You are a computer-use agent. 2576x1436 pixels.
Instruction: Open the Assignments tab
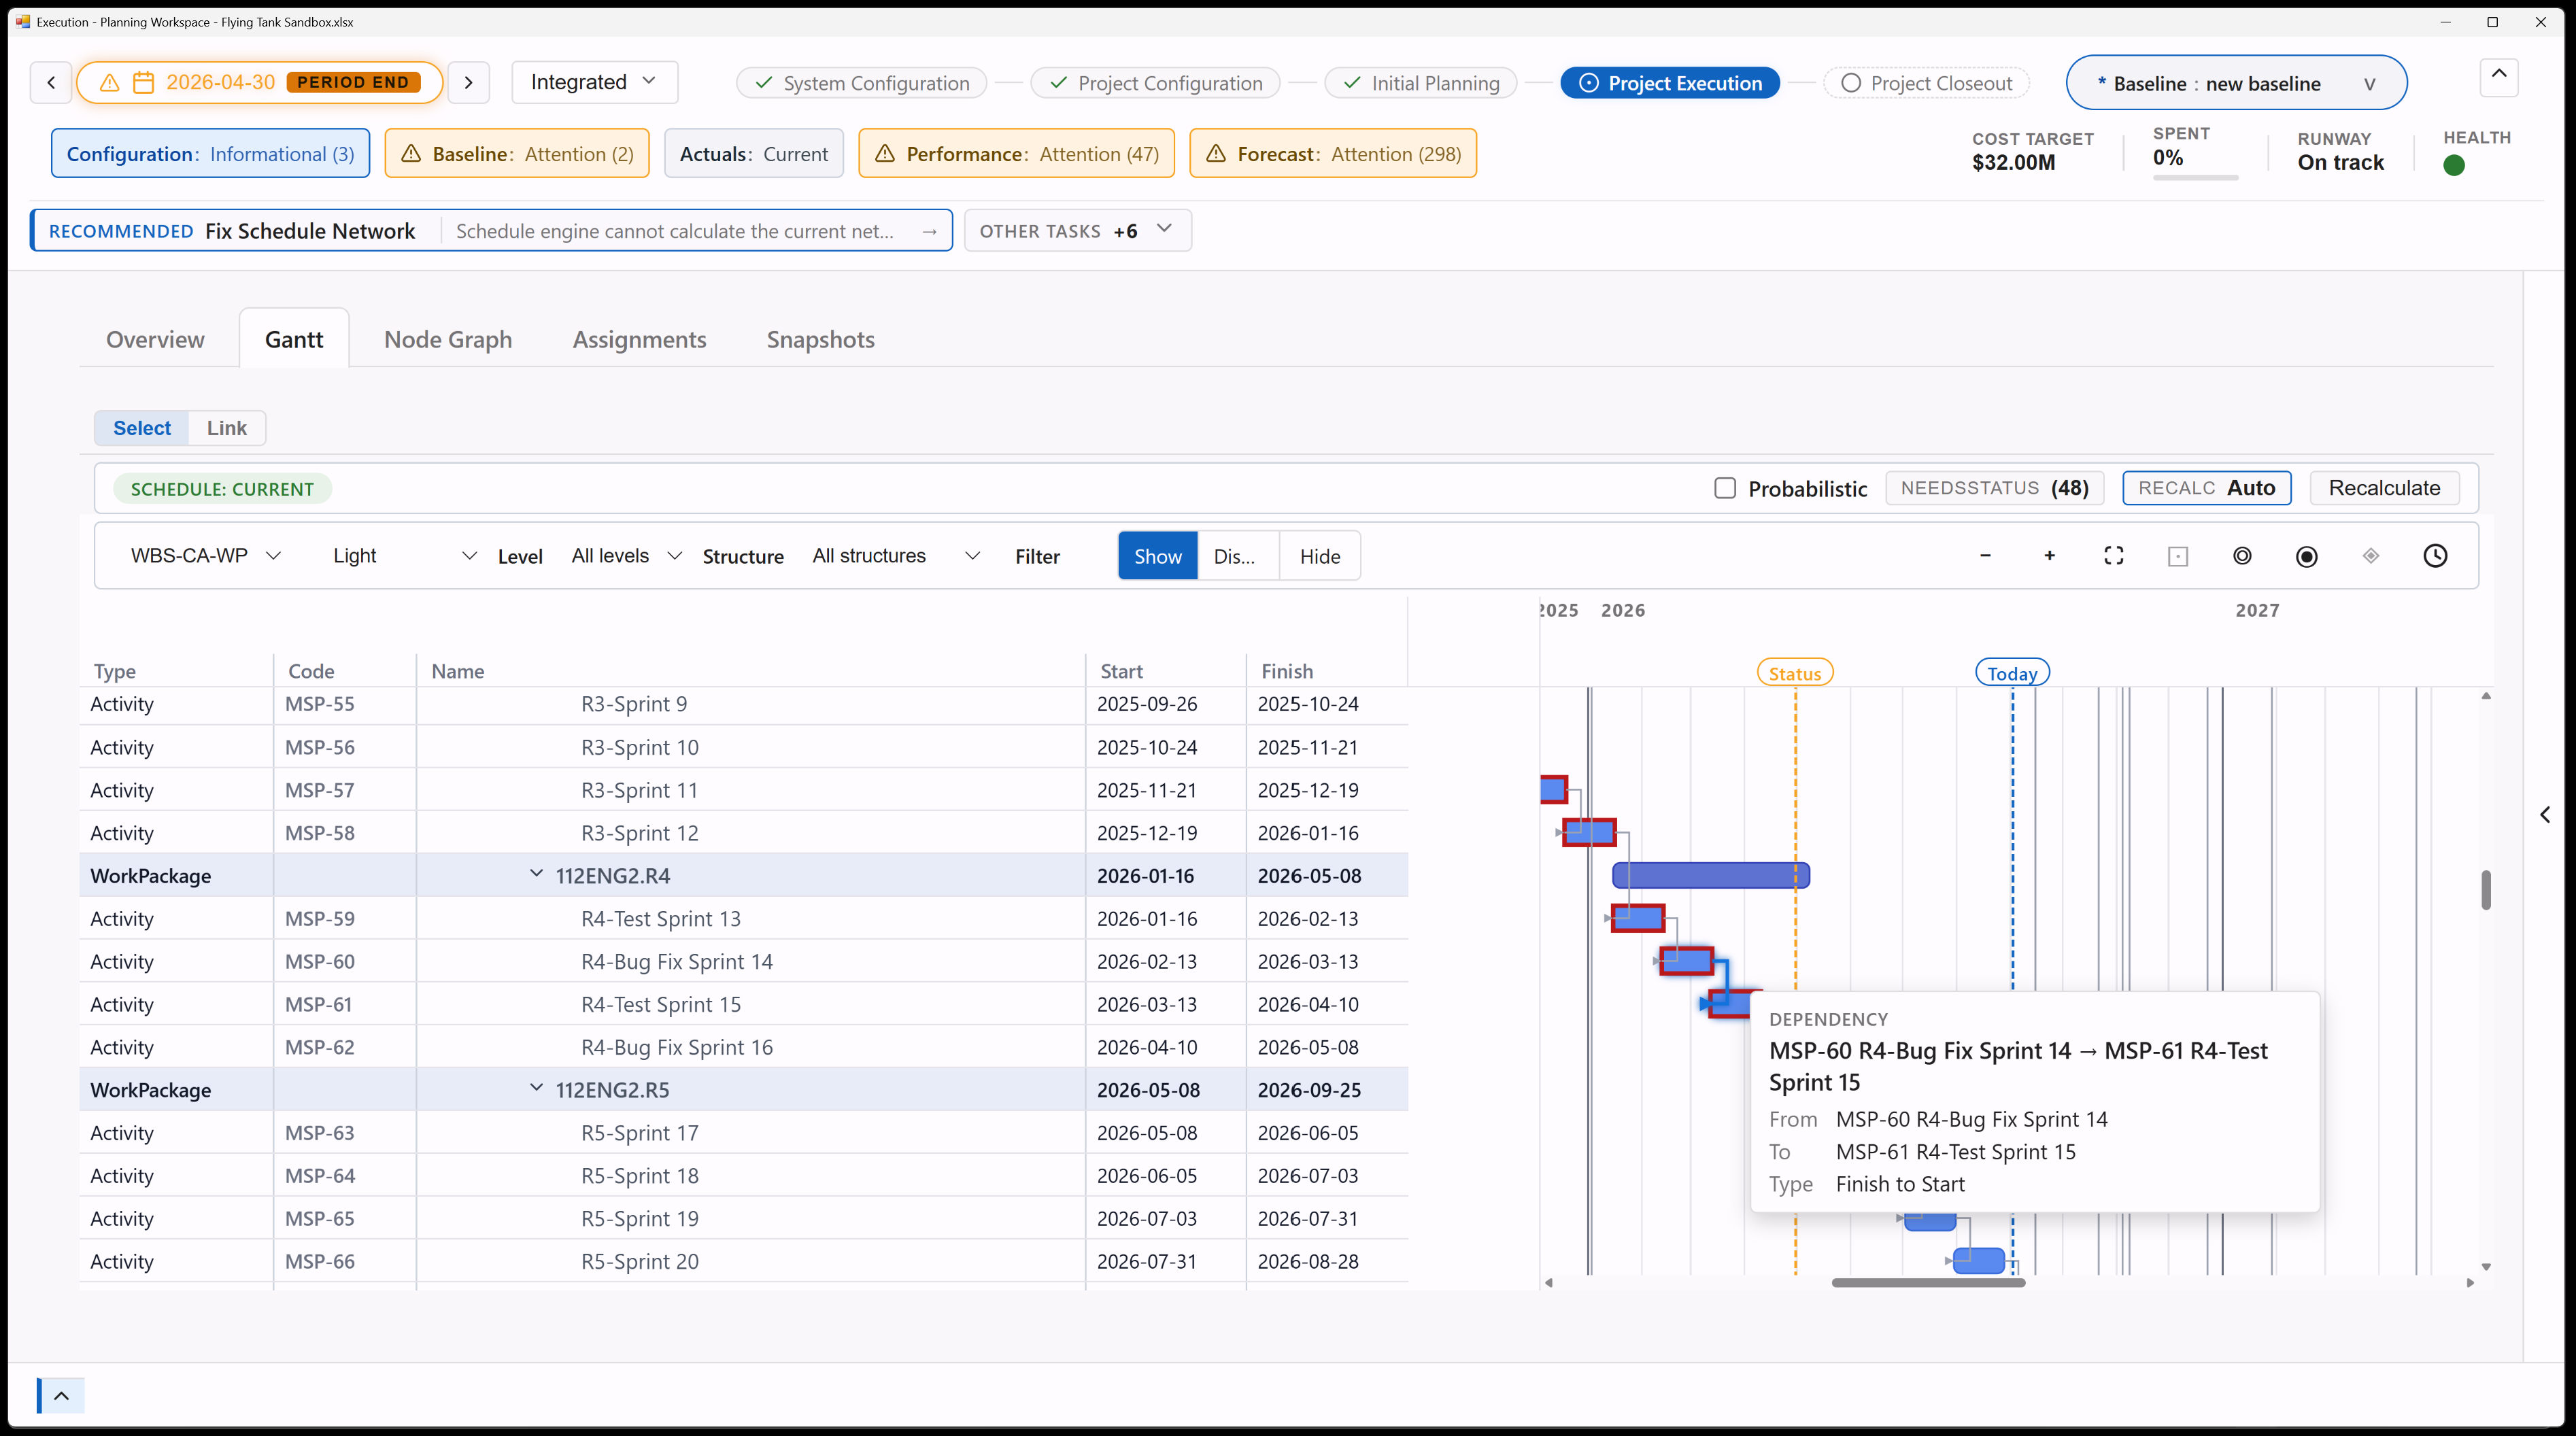click(x=639, y=339)
